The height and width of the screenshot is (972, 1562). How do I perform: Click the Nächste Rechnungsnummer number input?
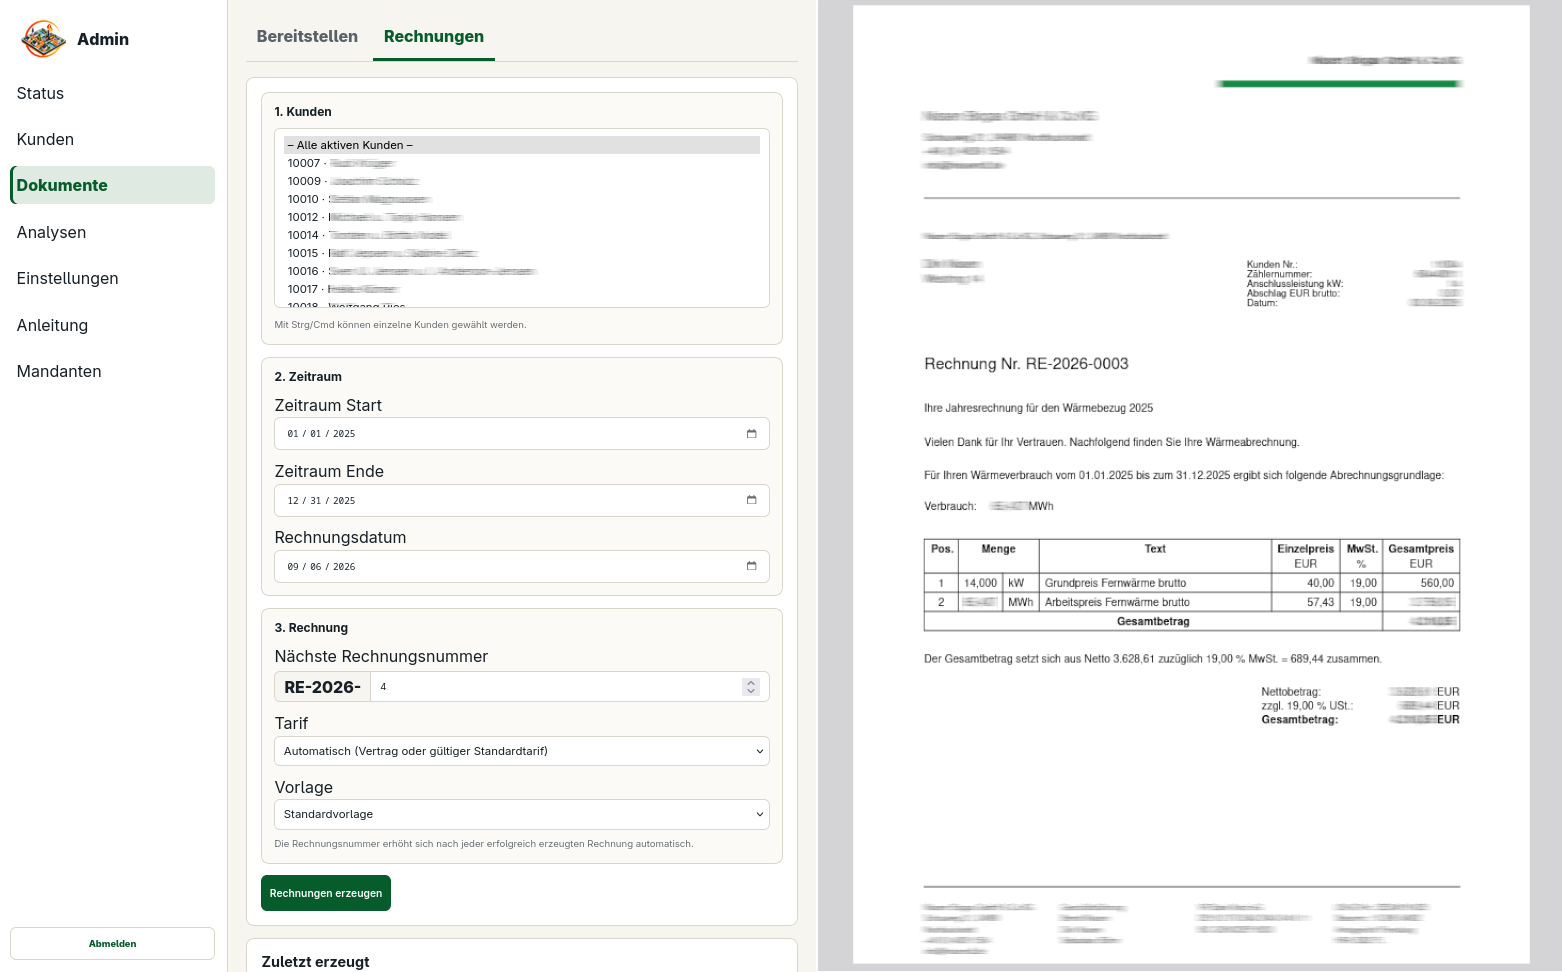tap(569, 687)
